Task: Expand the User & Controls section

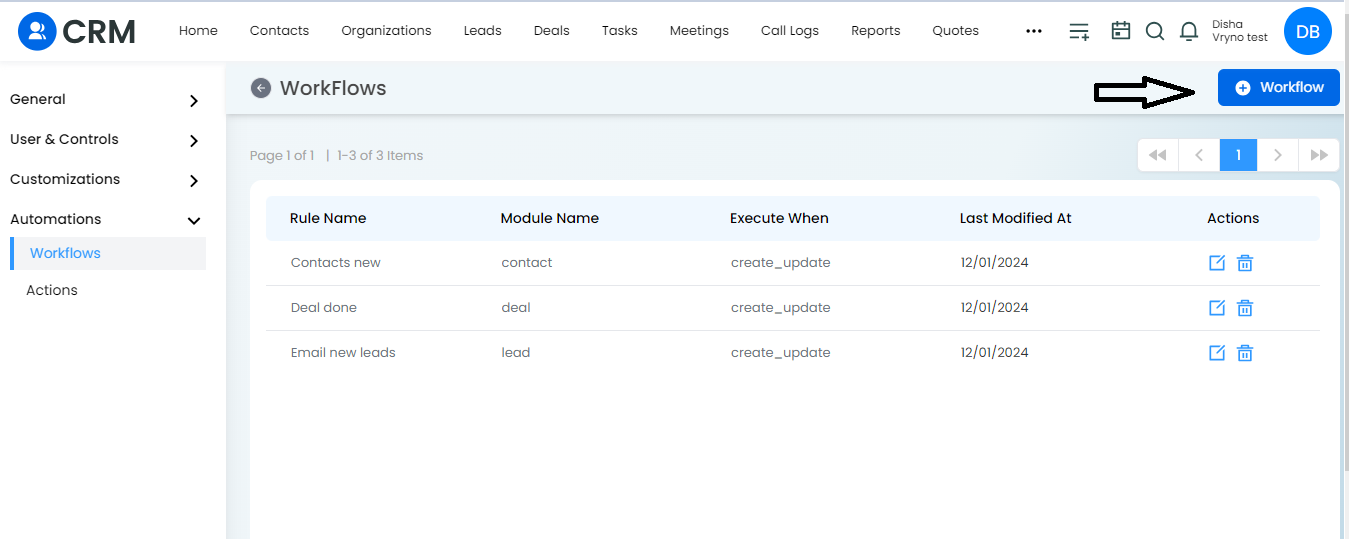Action: (x=105, y=140)
